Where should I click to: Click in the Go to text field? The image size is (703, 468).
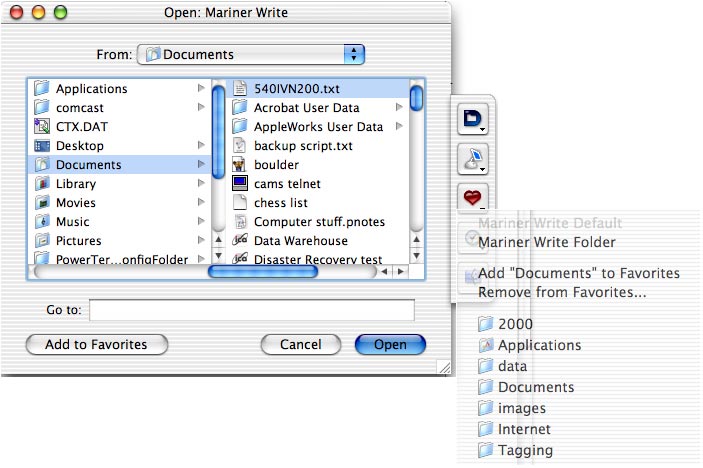point(252,310)
